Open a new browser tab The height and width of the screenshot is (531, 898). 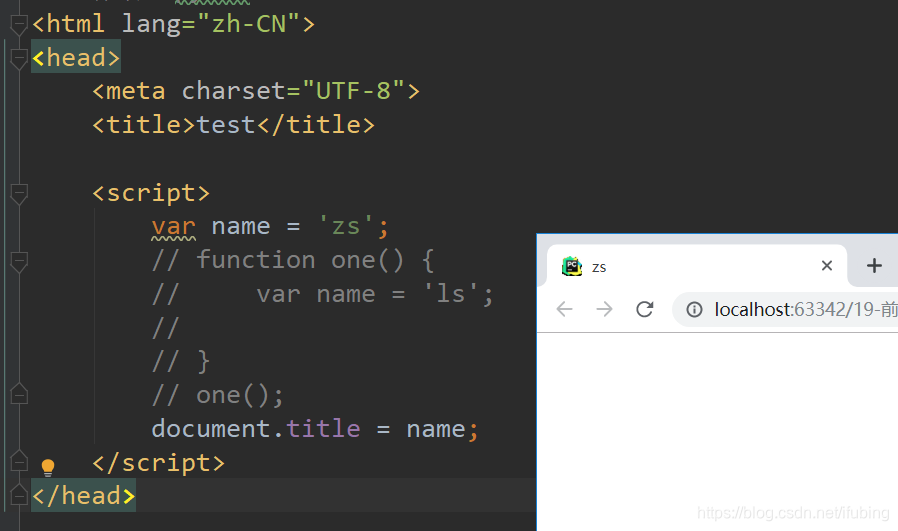tap(874, 266)
